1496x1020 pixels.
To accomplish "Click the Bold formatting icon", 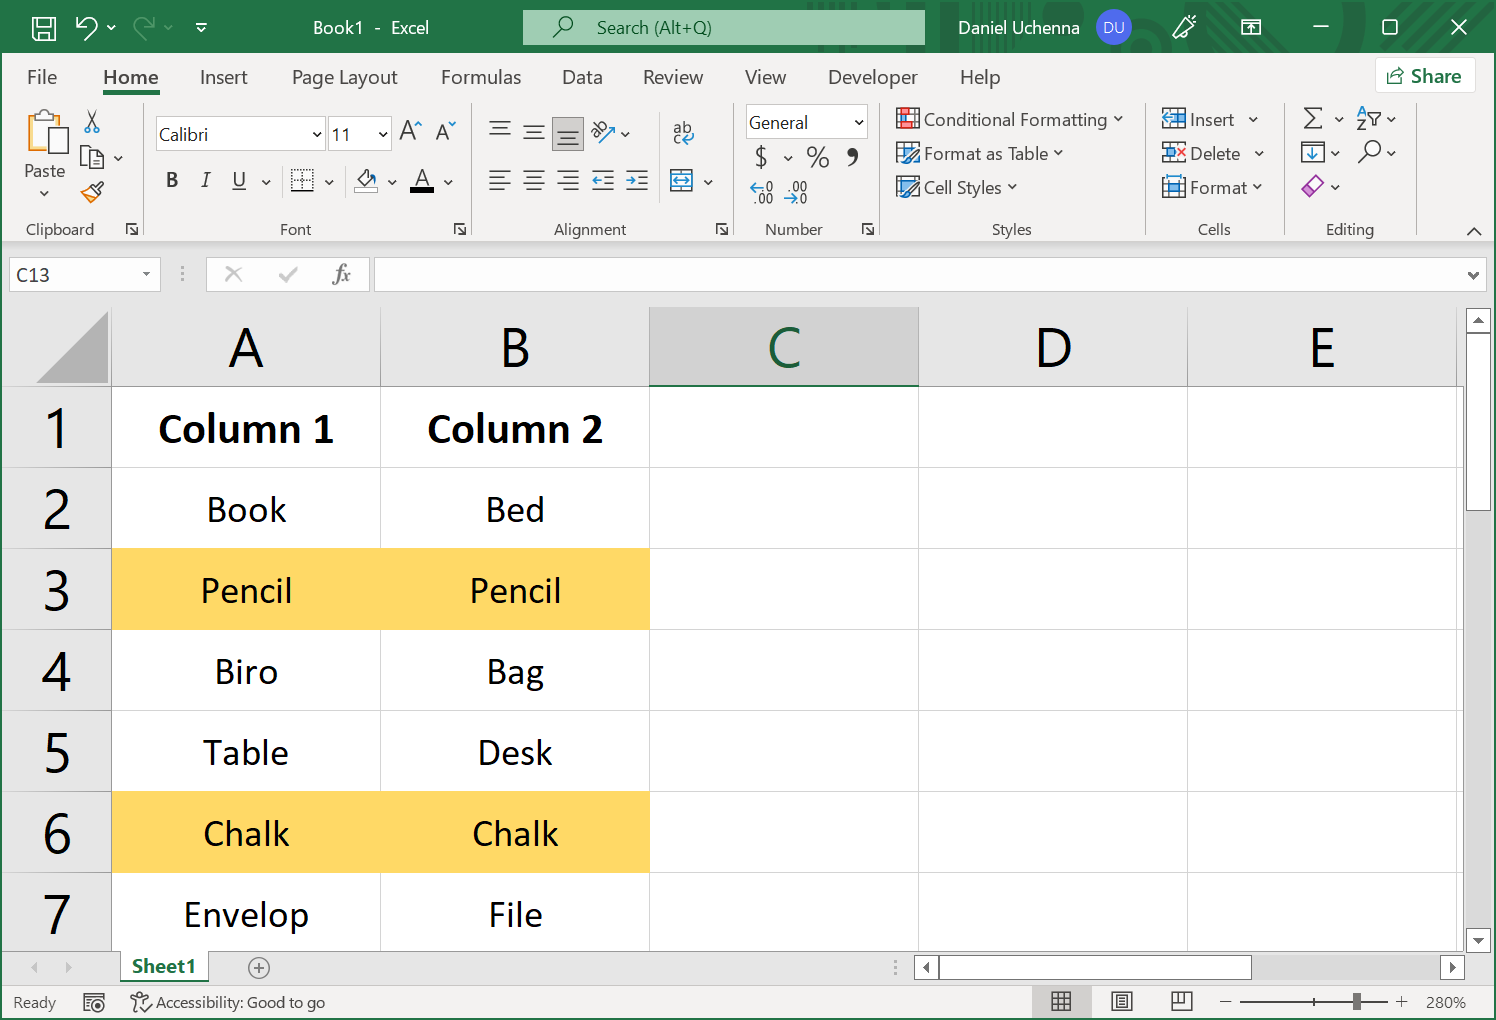I will 172,181.
